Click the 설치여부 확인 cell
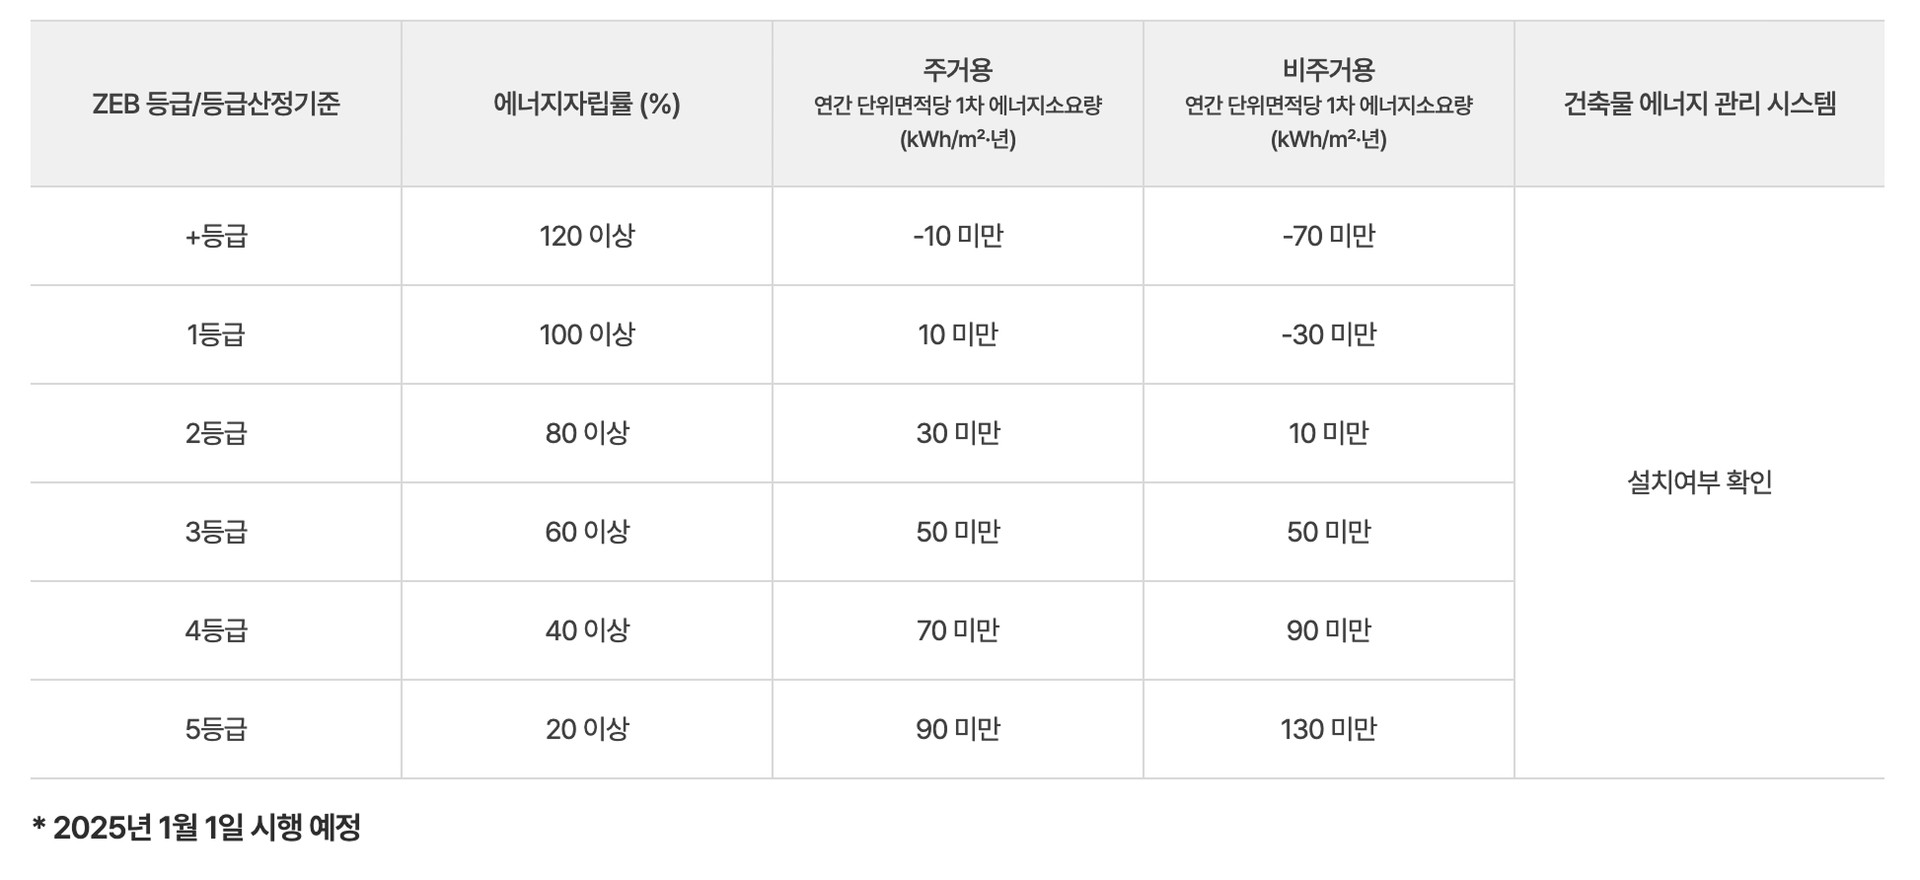 [x=1699, y=482]
